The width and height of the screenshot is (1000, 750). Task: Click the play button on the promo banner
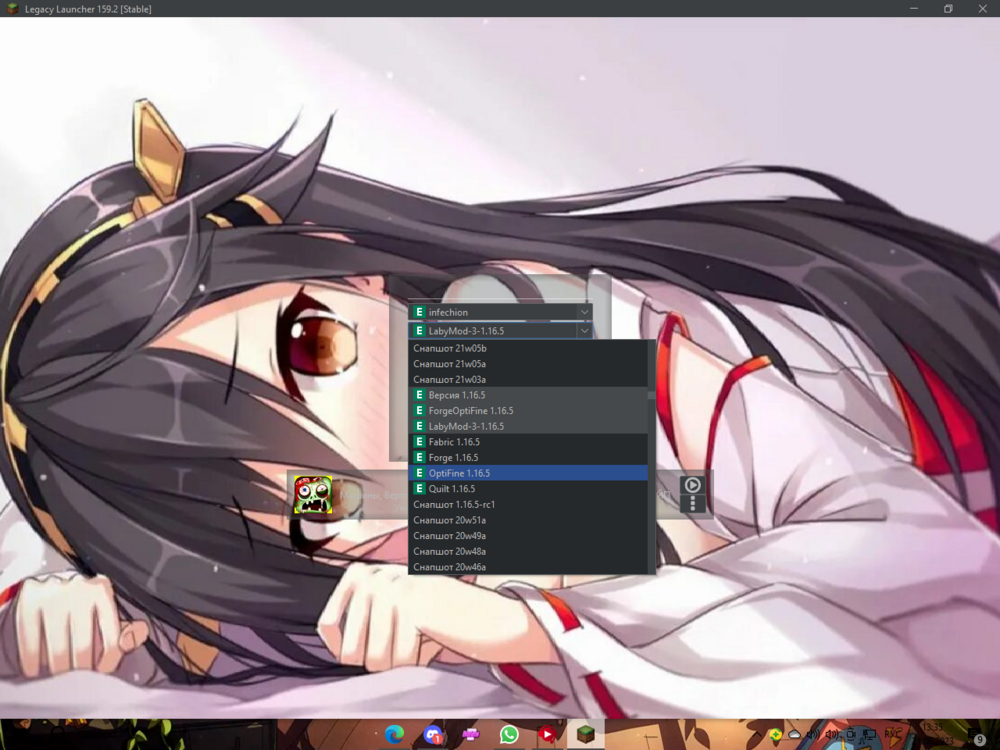click(693, 485)
